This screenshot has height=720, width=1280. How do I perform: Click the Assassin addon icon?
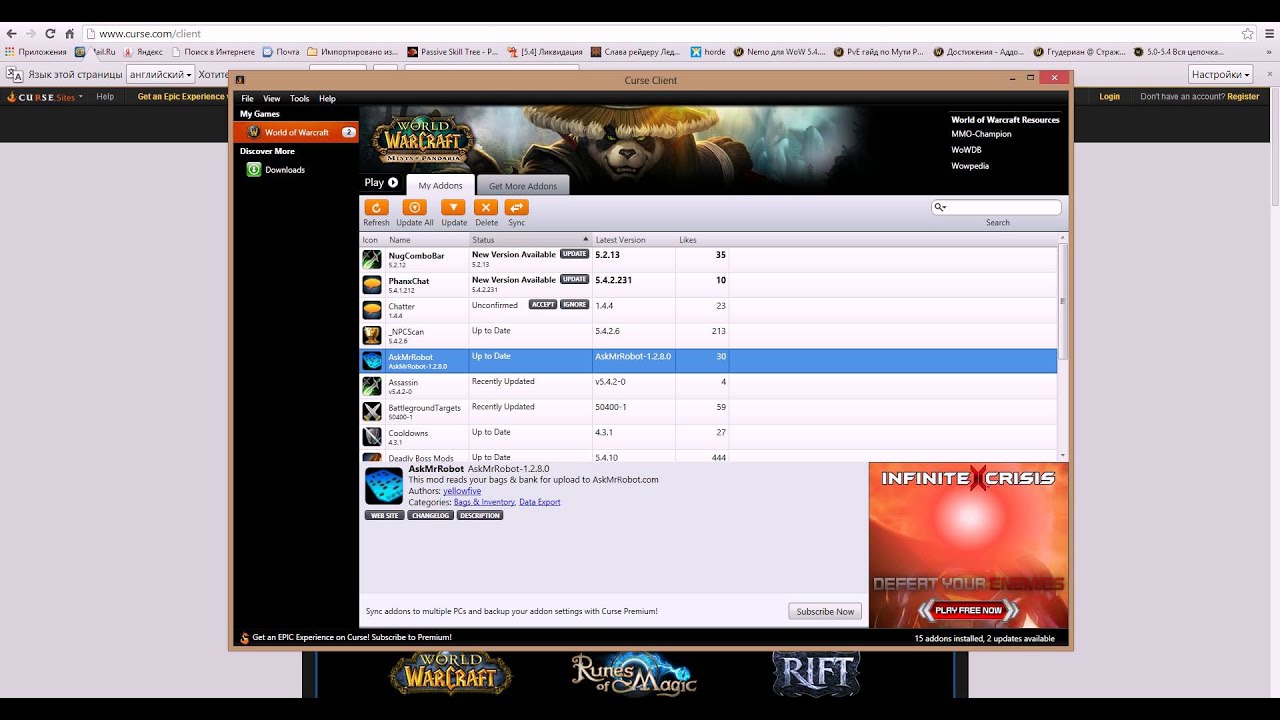click(x=372, y=386)
